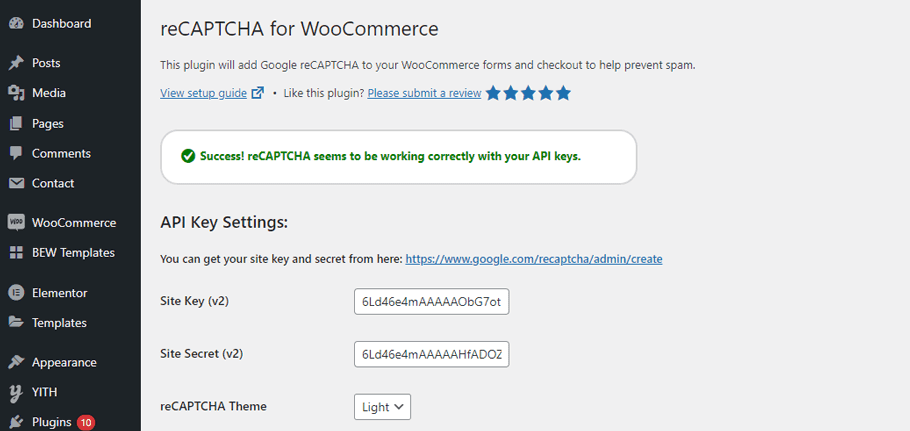
Task: Open the Templates menu item
Action: pos(59,323)
